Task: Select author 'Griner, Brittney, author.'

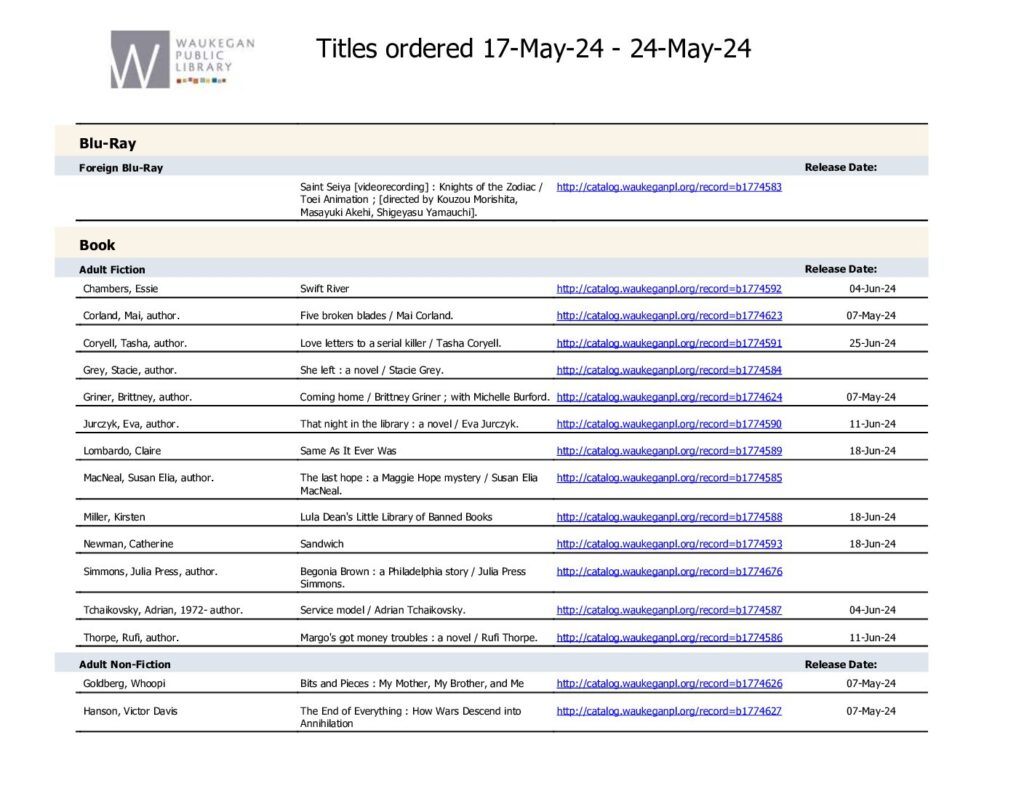Action: pos(137,397)
